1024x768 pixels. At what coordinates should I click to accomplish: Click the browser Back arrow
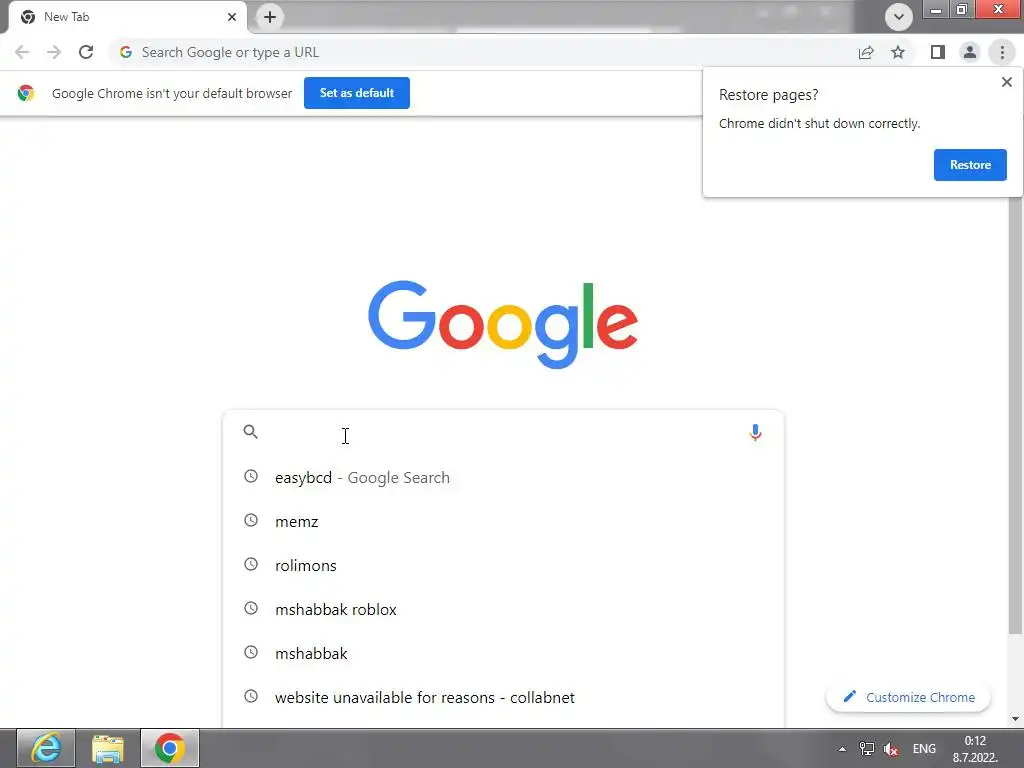(22, 52)
